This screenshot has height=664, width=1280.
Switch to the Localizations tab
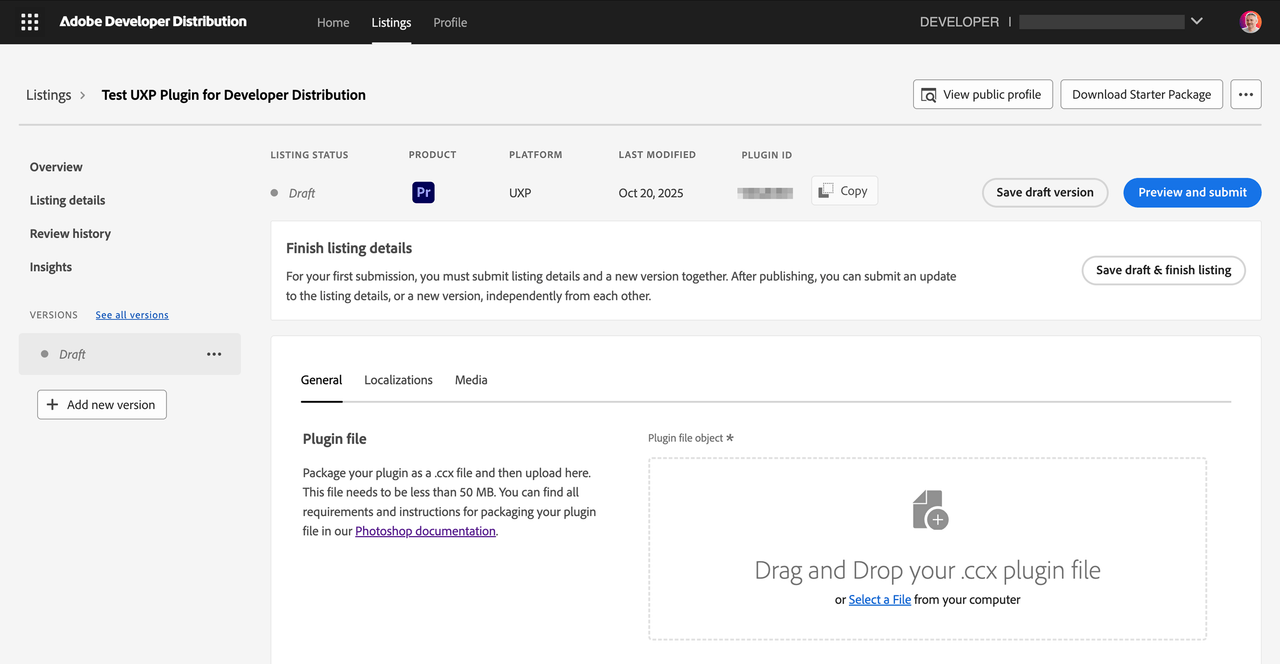(398, 380)
